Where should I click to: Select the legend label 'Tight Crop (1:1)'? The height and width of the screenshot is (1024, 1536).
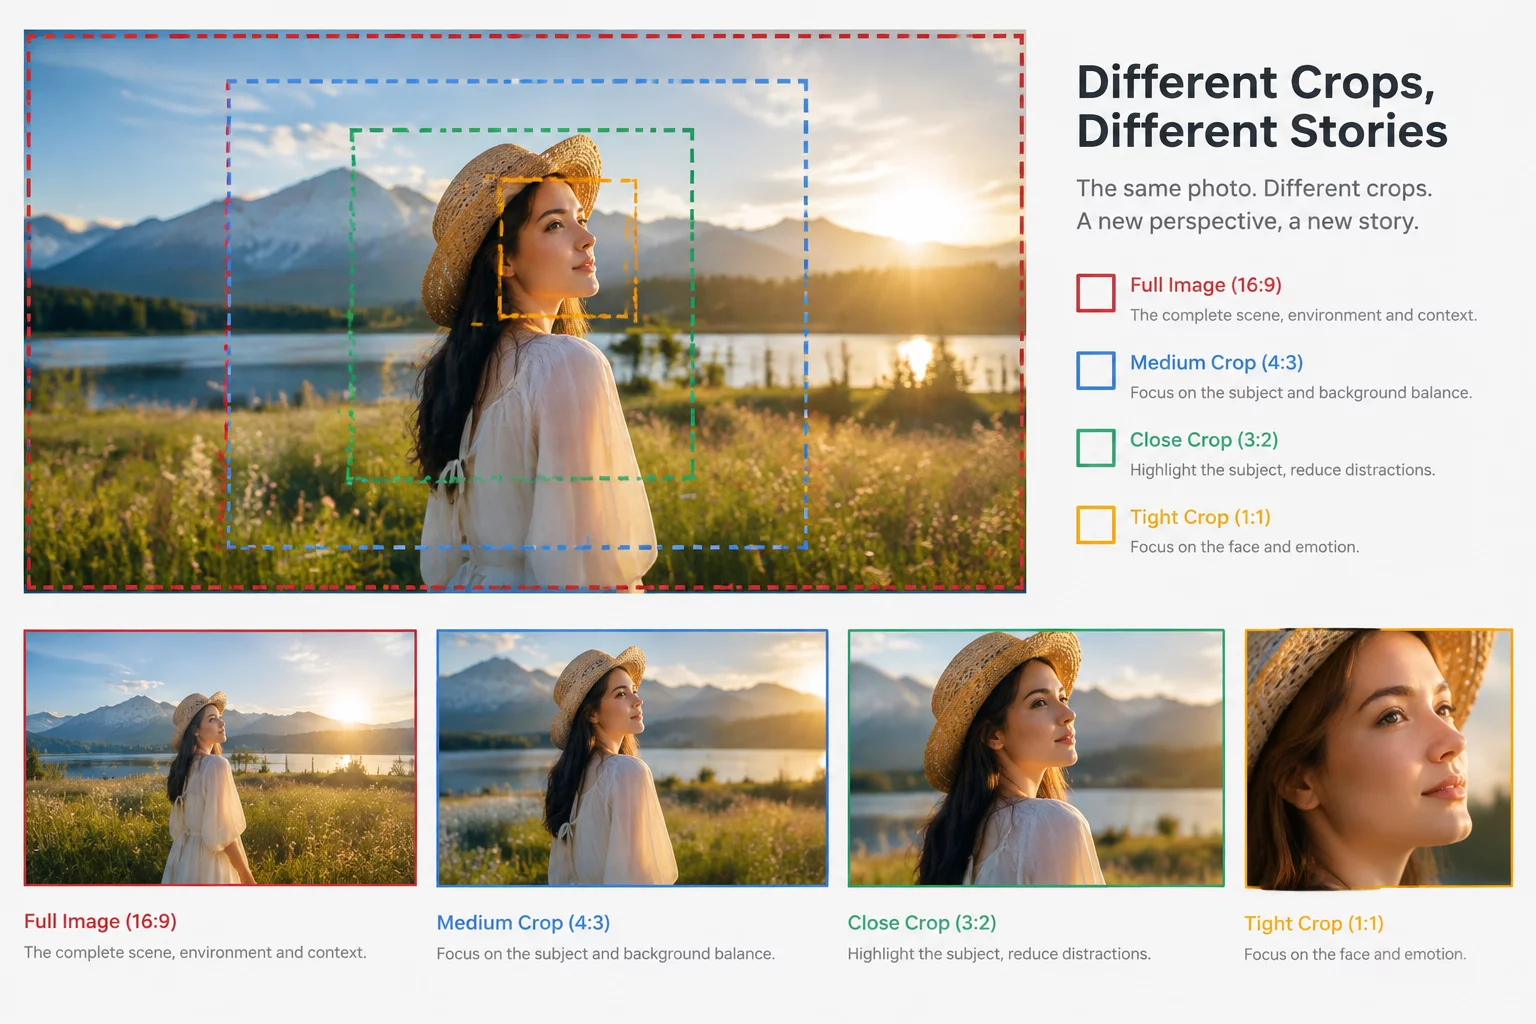pos(1200,517)
